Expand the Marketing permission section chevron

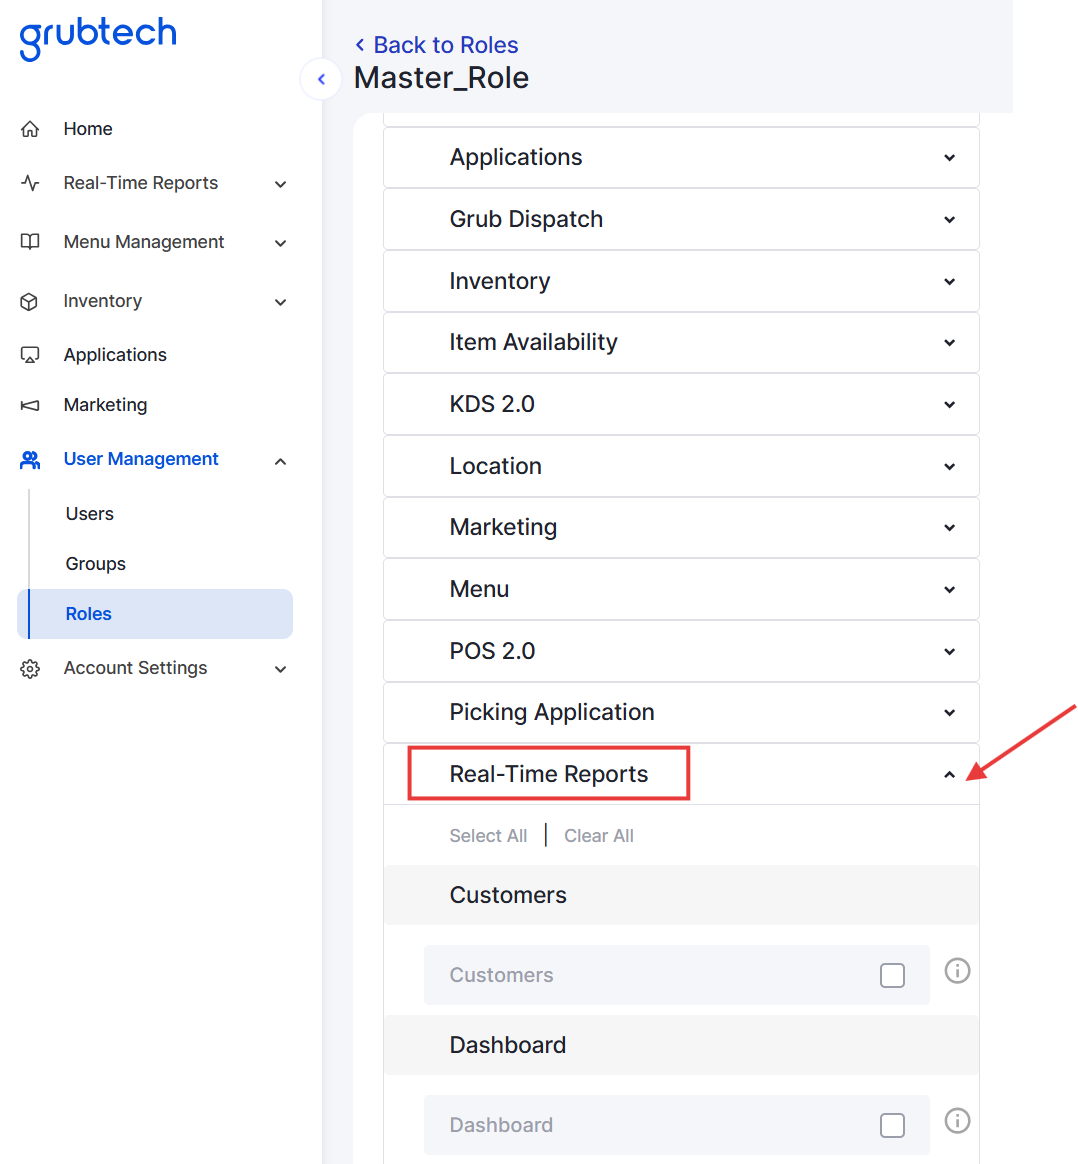950,528
